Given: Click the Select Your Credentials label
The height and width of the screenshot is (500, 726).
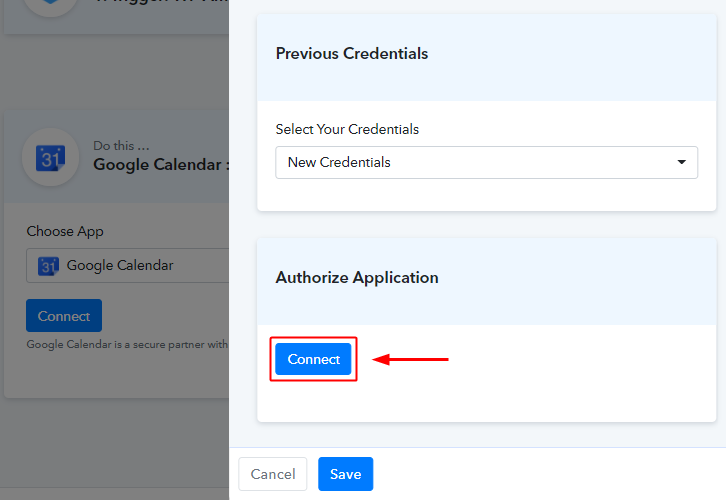Looking at the screenshot, I should tap(347, 129).
